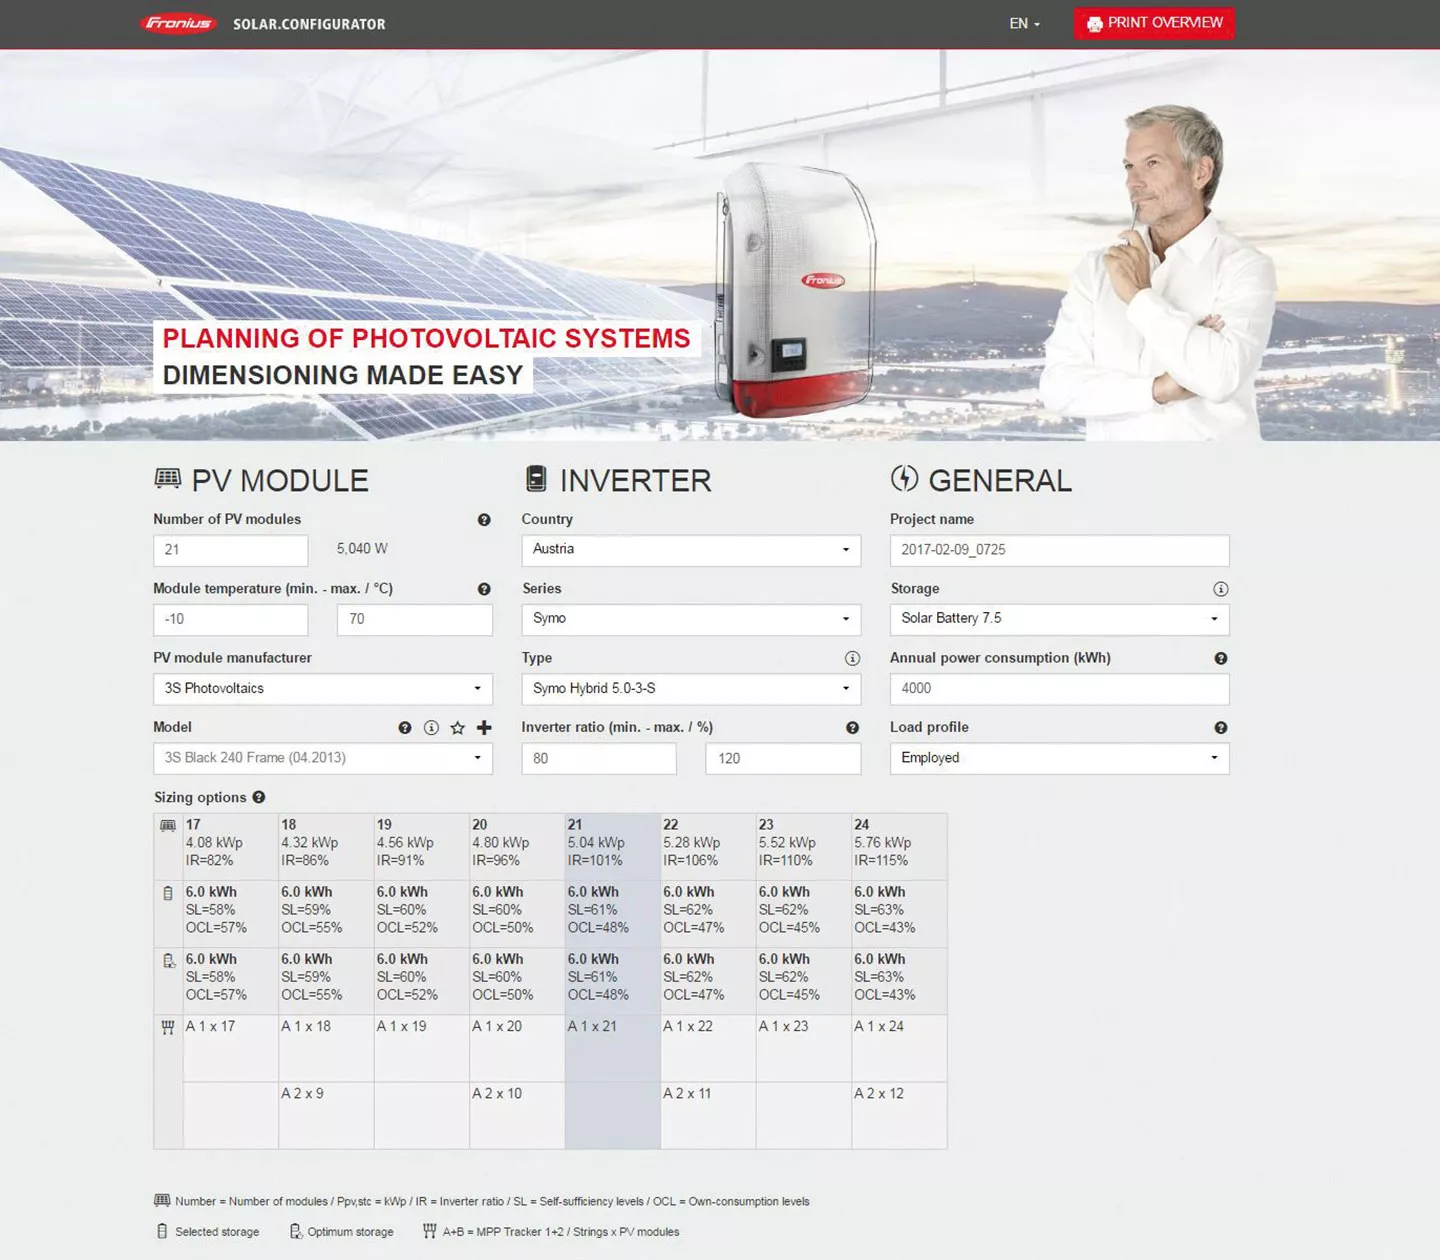Mark model as favorite with star icon
Screen dimensions: 1440x1260
[458, 728]
